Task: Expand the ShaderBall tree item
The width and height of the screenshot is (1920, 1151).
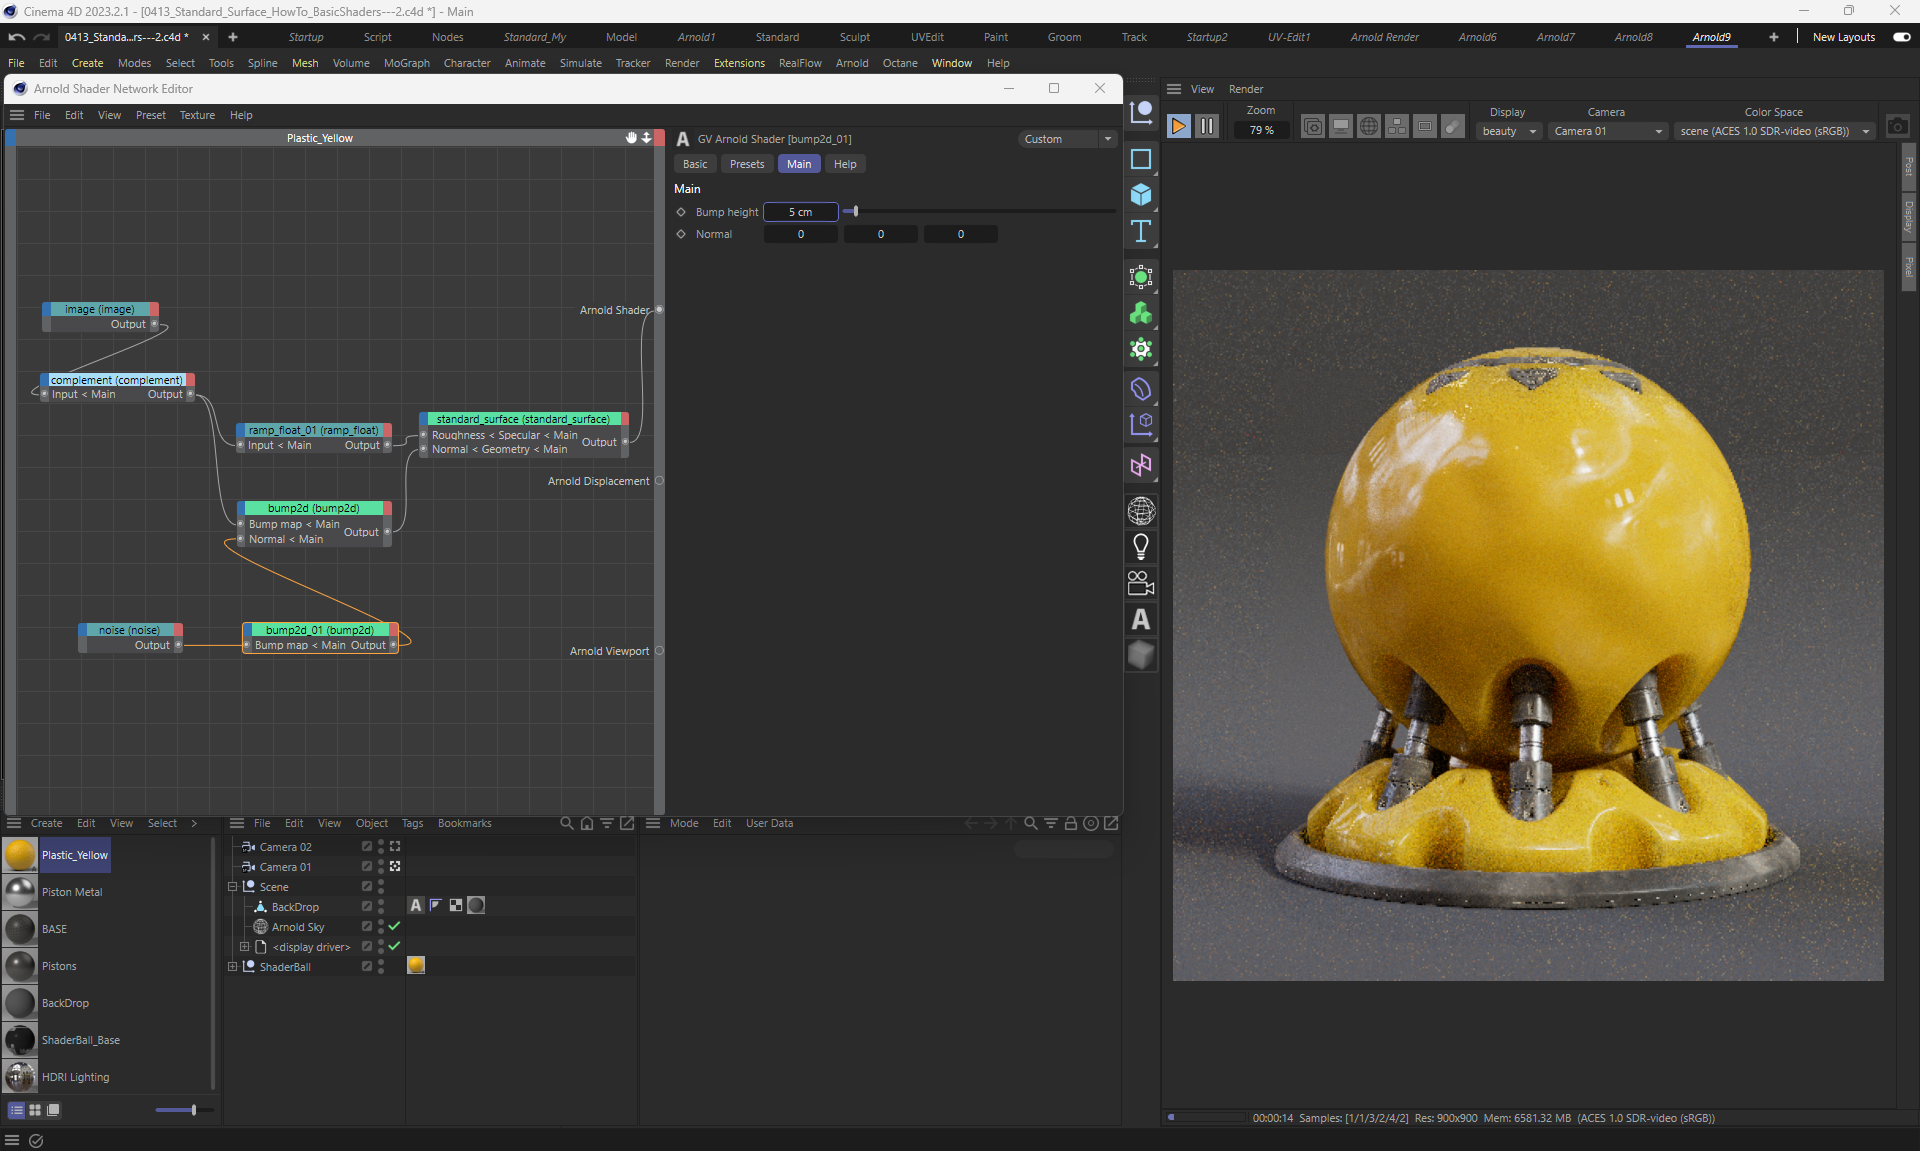Action: click(x=233, y=966)
